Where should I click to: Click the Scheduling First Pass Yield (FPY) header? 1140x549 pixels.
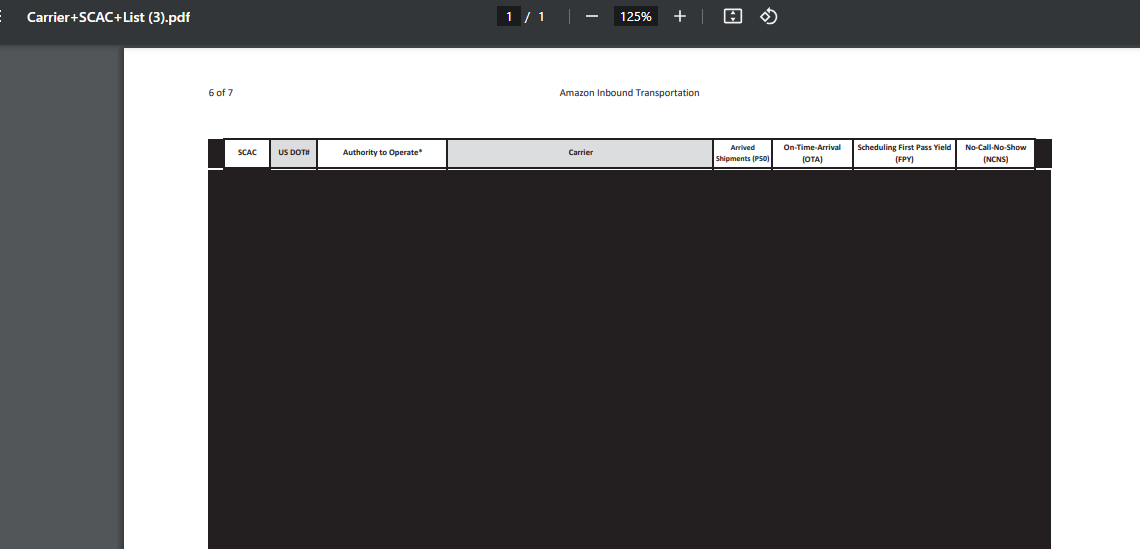tap(904, 153)
